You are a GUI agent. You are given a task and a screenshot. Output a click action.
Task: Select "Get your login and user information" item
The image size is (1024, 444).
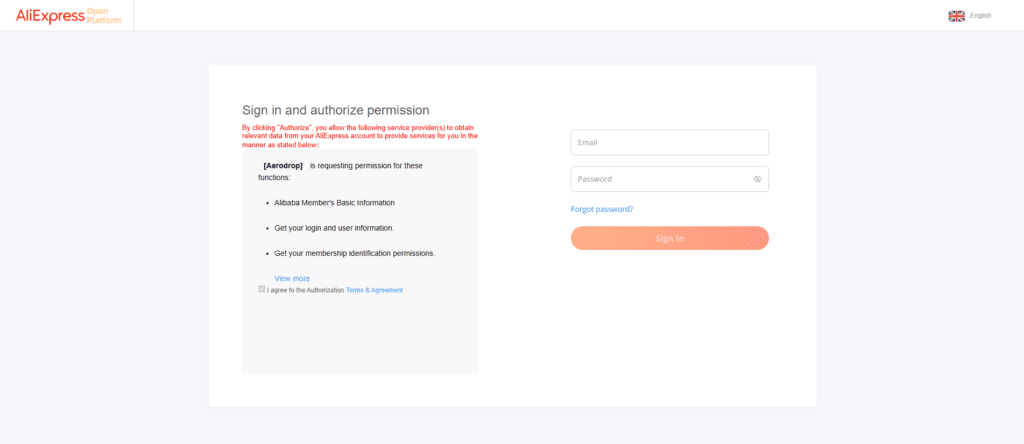click(x=334, y=228)
